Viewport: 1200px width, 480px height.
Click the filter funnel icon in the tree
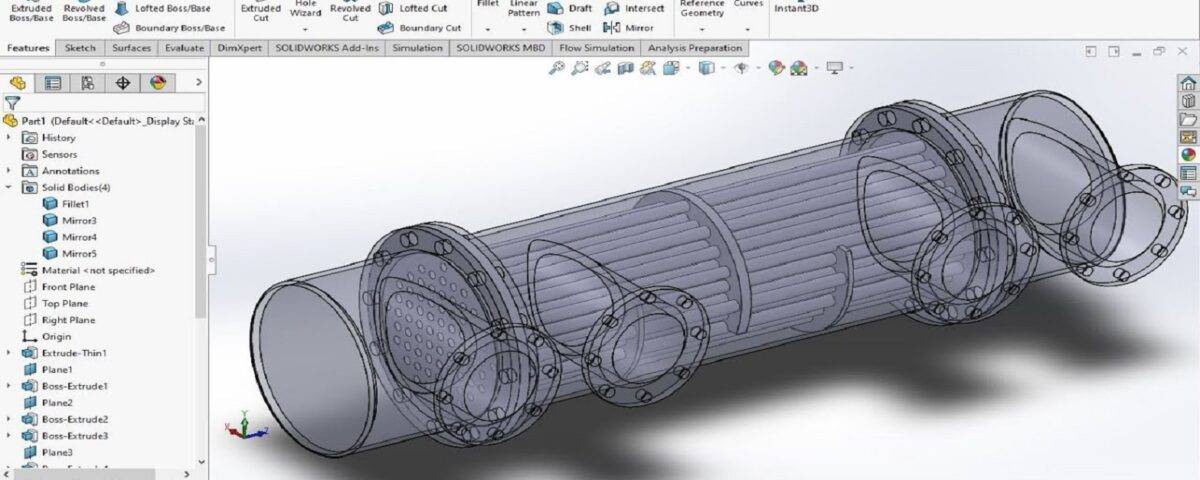12,102
